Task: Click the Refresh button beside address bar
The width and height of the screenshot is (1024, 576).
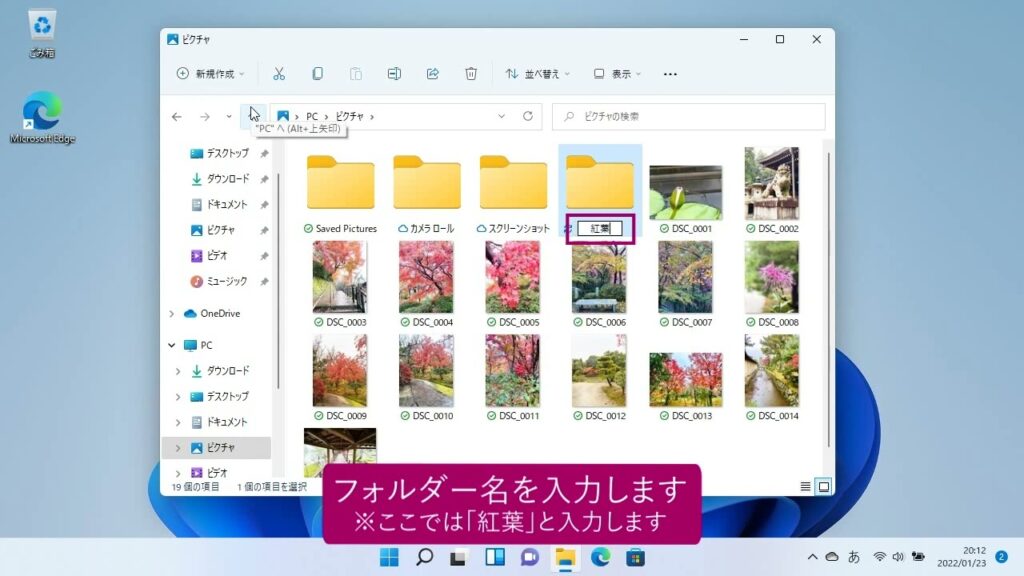Action: (x=528, y=117)
